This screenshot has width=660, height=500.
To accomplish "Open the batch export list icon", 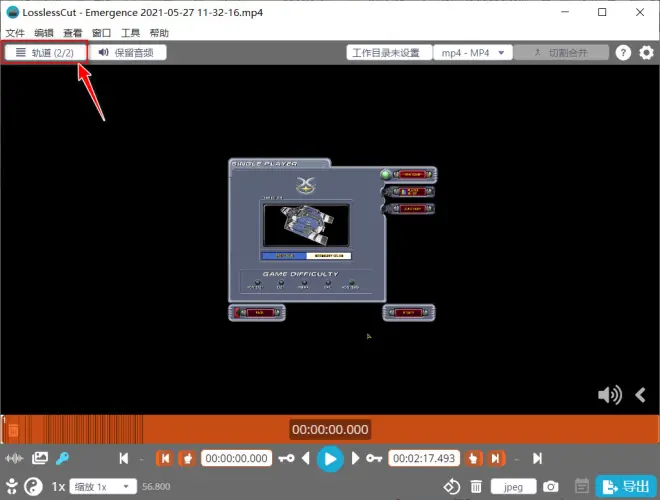I will pyautogui.click(x=582, y=487).
